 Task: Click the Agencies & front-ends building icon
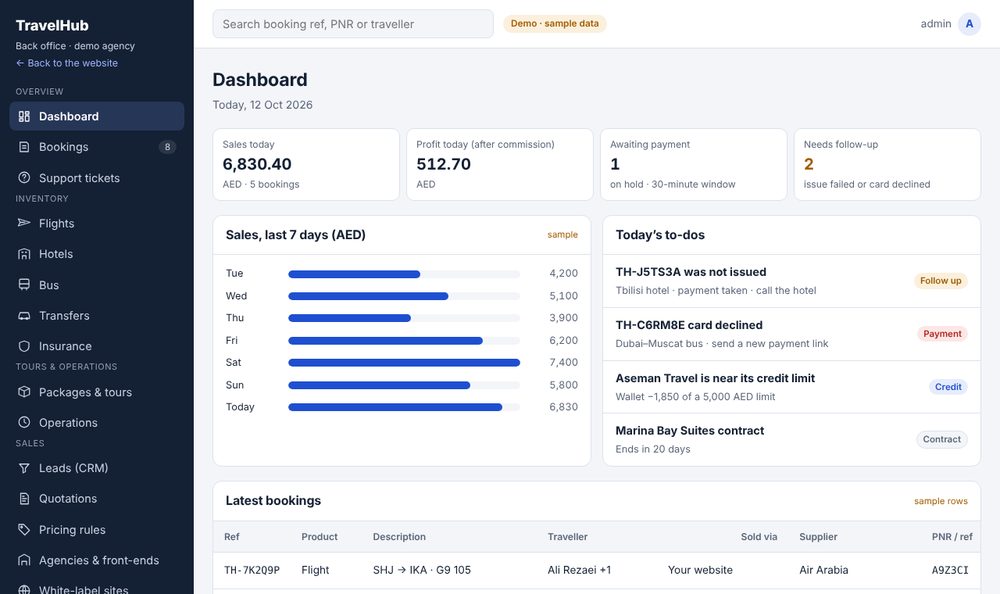click(x=24, y=560)
